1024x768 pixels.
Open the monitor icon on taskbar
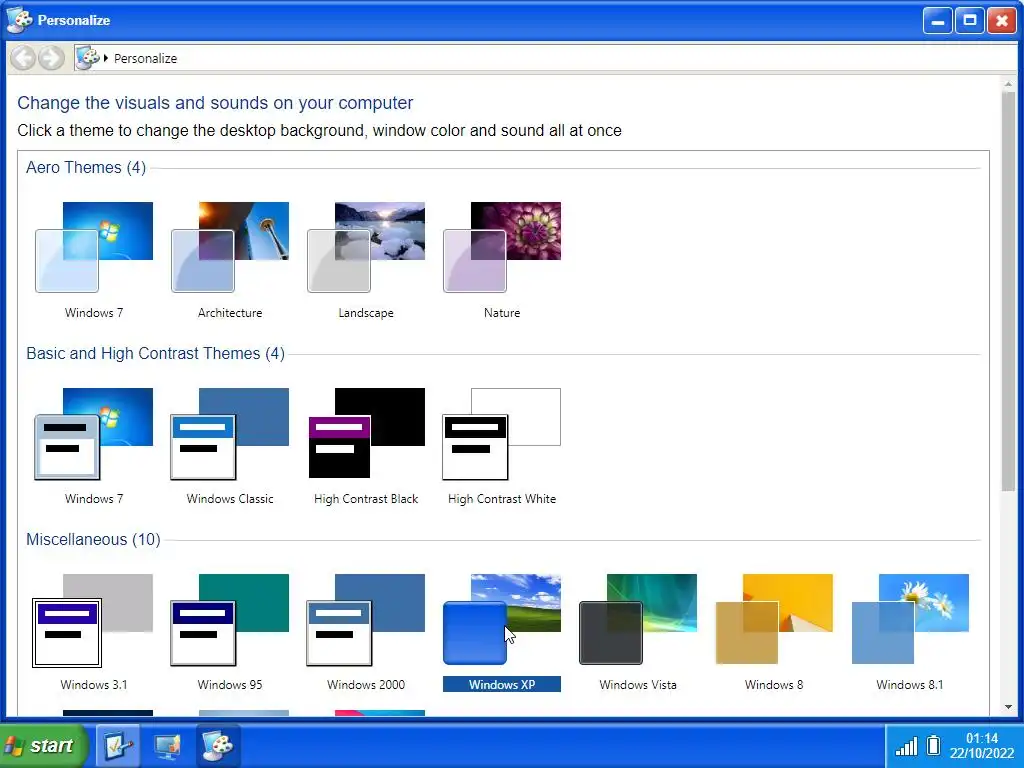[x=167, y=745]
